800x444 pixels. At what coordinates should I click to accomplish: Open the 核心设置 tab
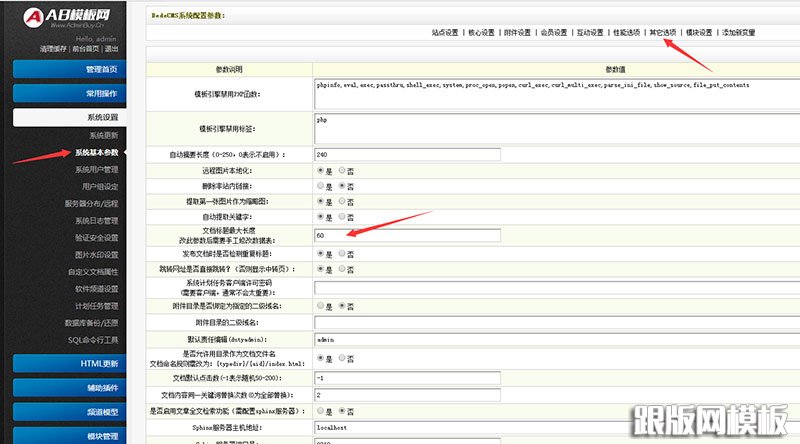pos(481,32)
